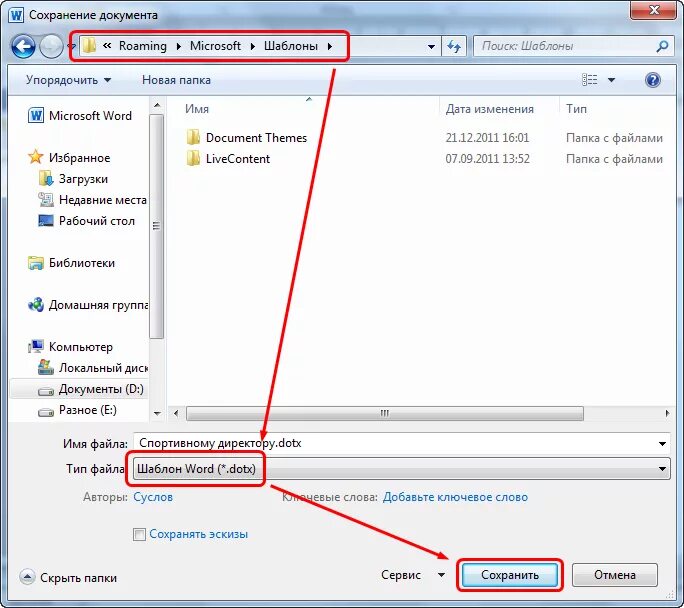Screen dimensions: 684x608
Task: Click the folder icon in address bar
Action: pyautogui.click(x=89, y=46)
